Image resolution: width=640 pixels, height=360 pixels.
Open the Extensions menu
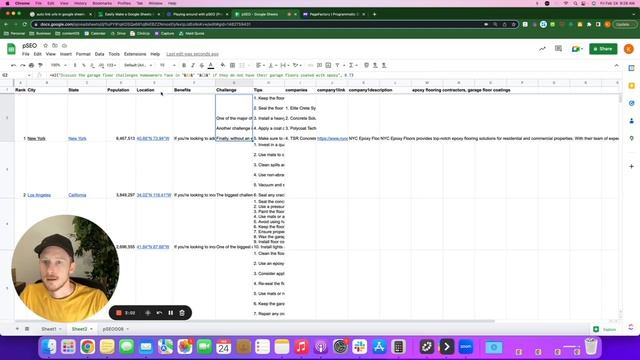pos(135,54)
